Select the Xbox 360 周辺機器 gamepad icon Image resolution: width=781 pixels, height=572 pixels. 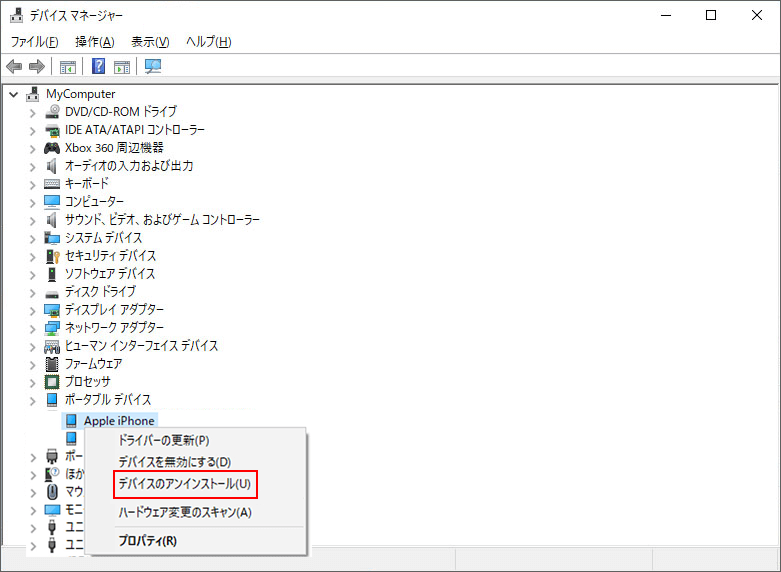(52, 148)
